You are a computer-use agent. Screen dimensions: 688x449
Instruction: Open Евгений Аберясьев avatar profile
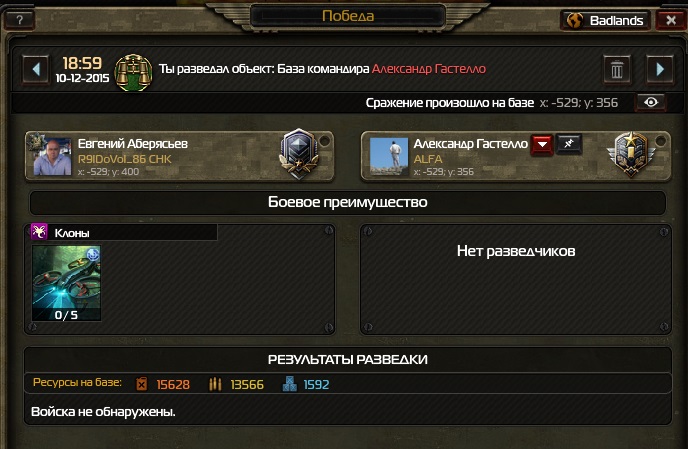point(52,156)
